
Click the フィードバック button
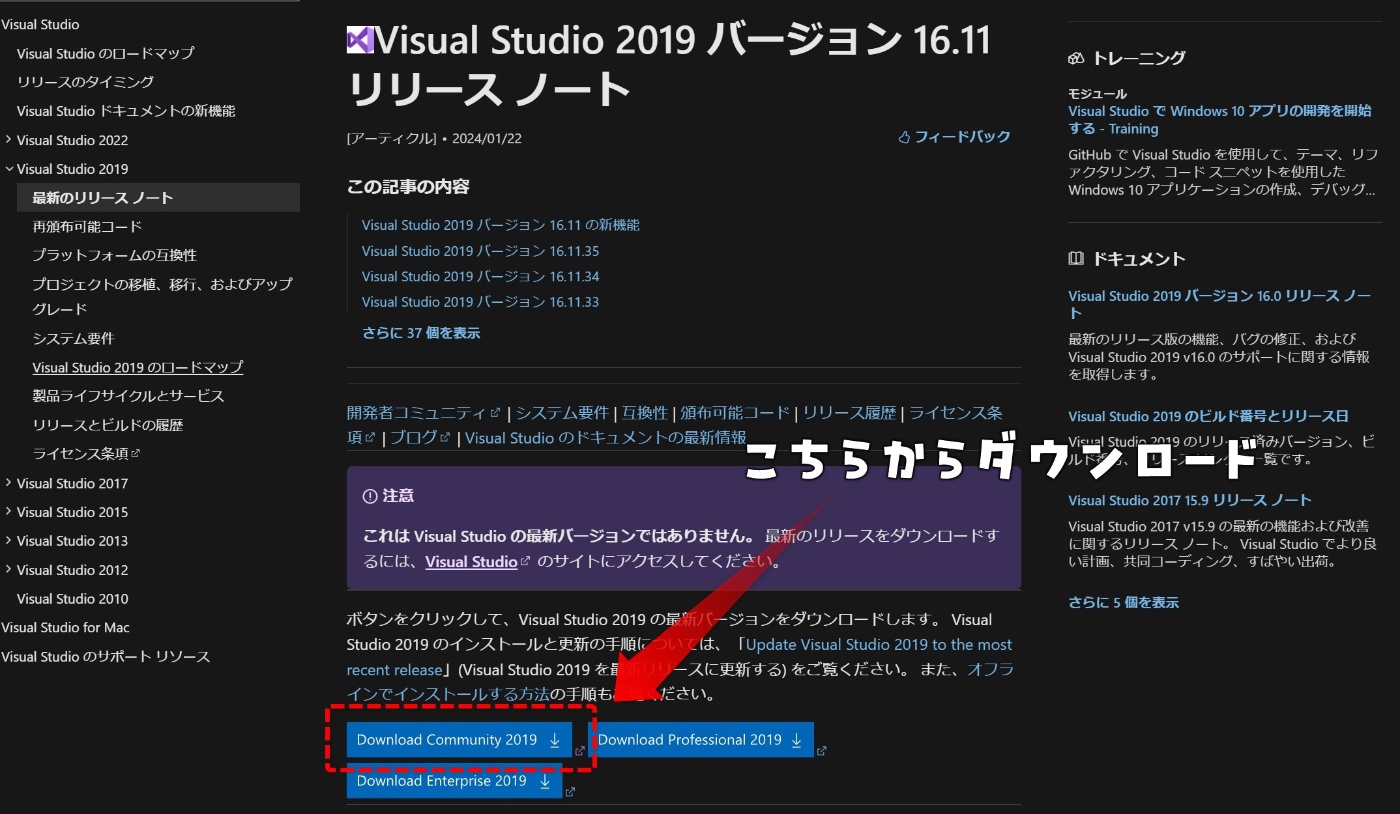(954, 137)
